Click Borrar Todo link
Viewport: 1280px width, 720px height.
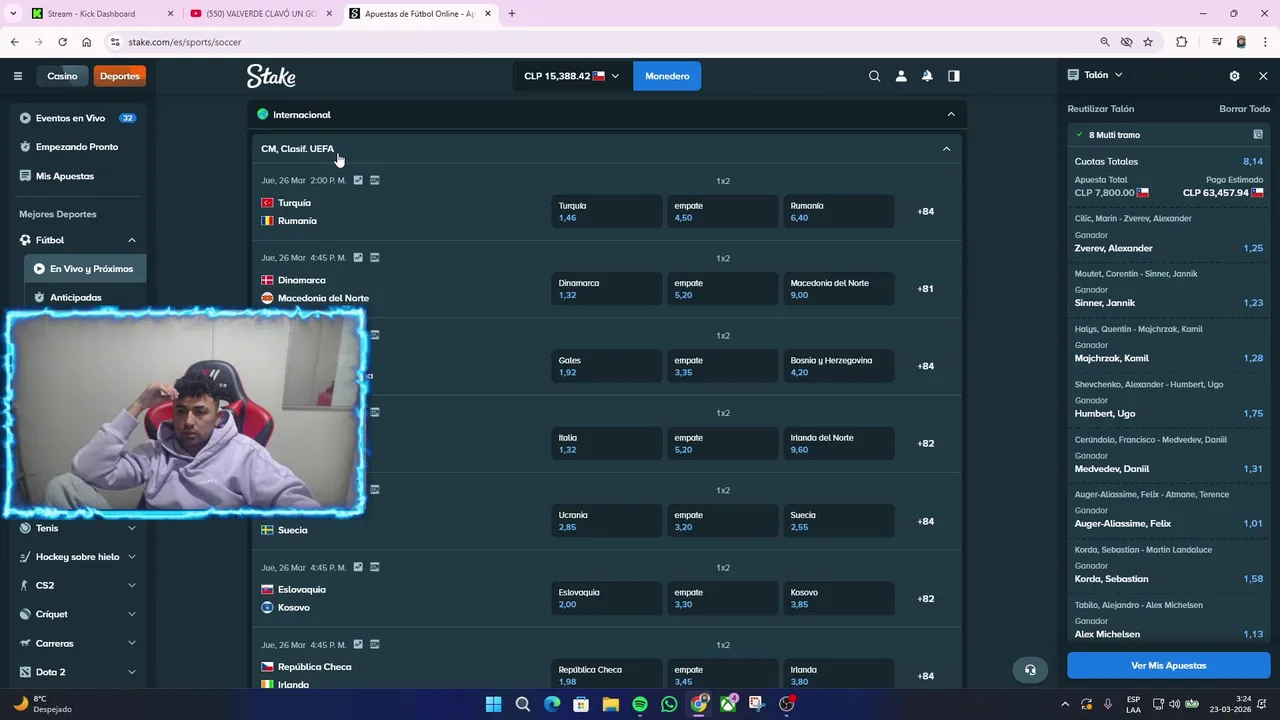coord(1244,109)
